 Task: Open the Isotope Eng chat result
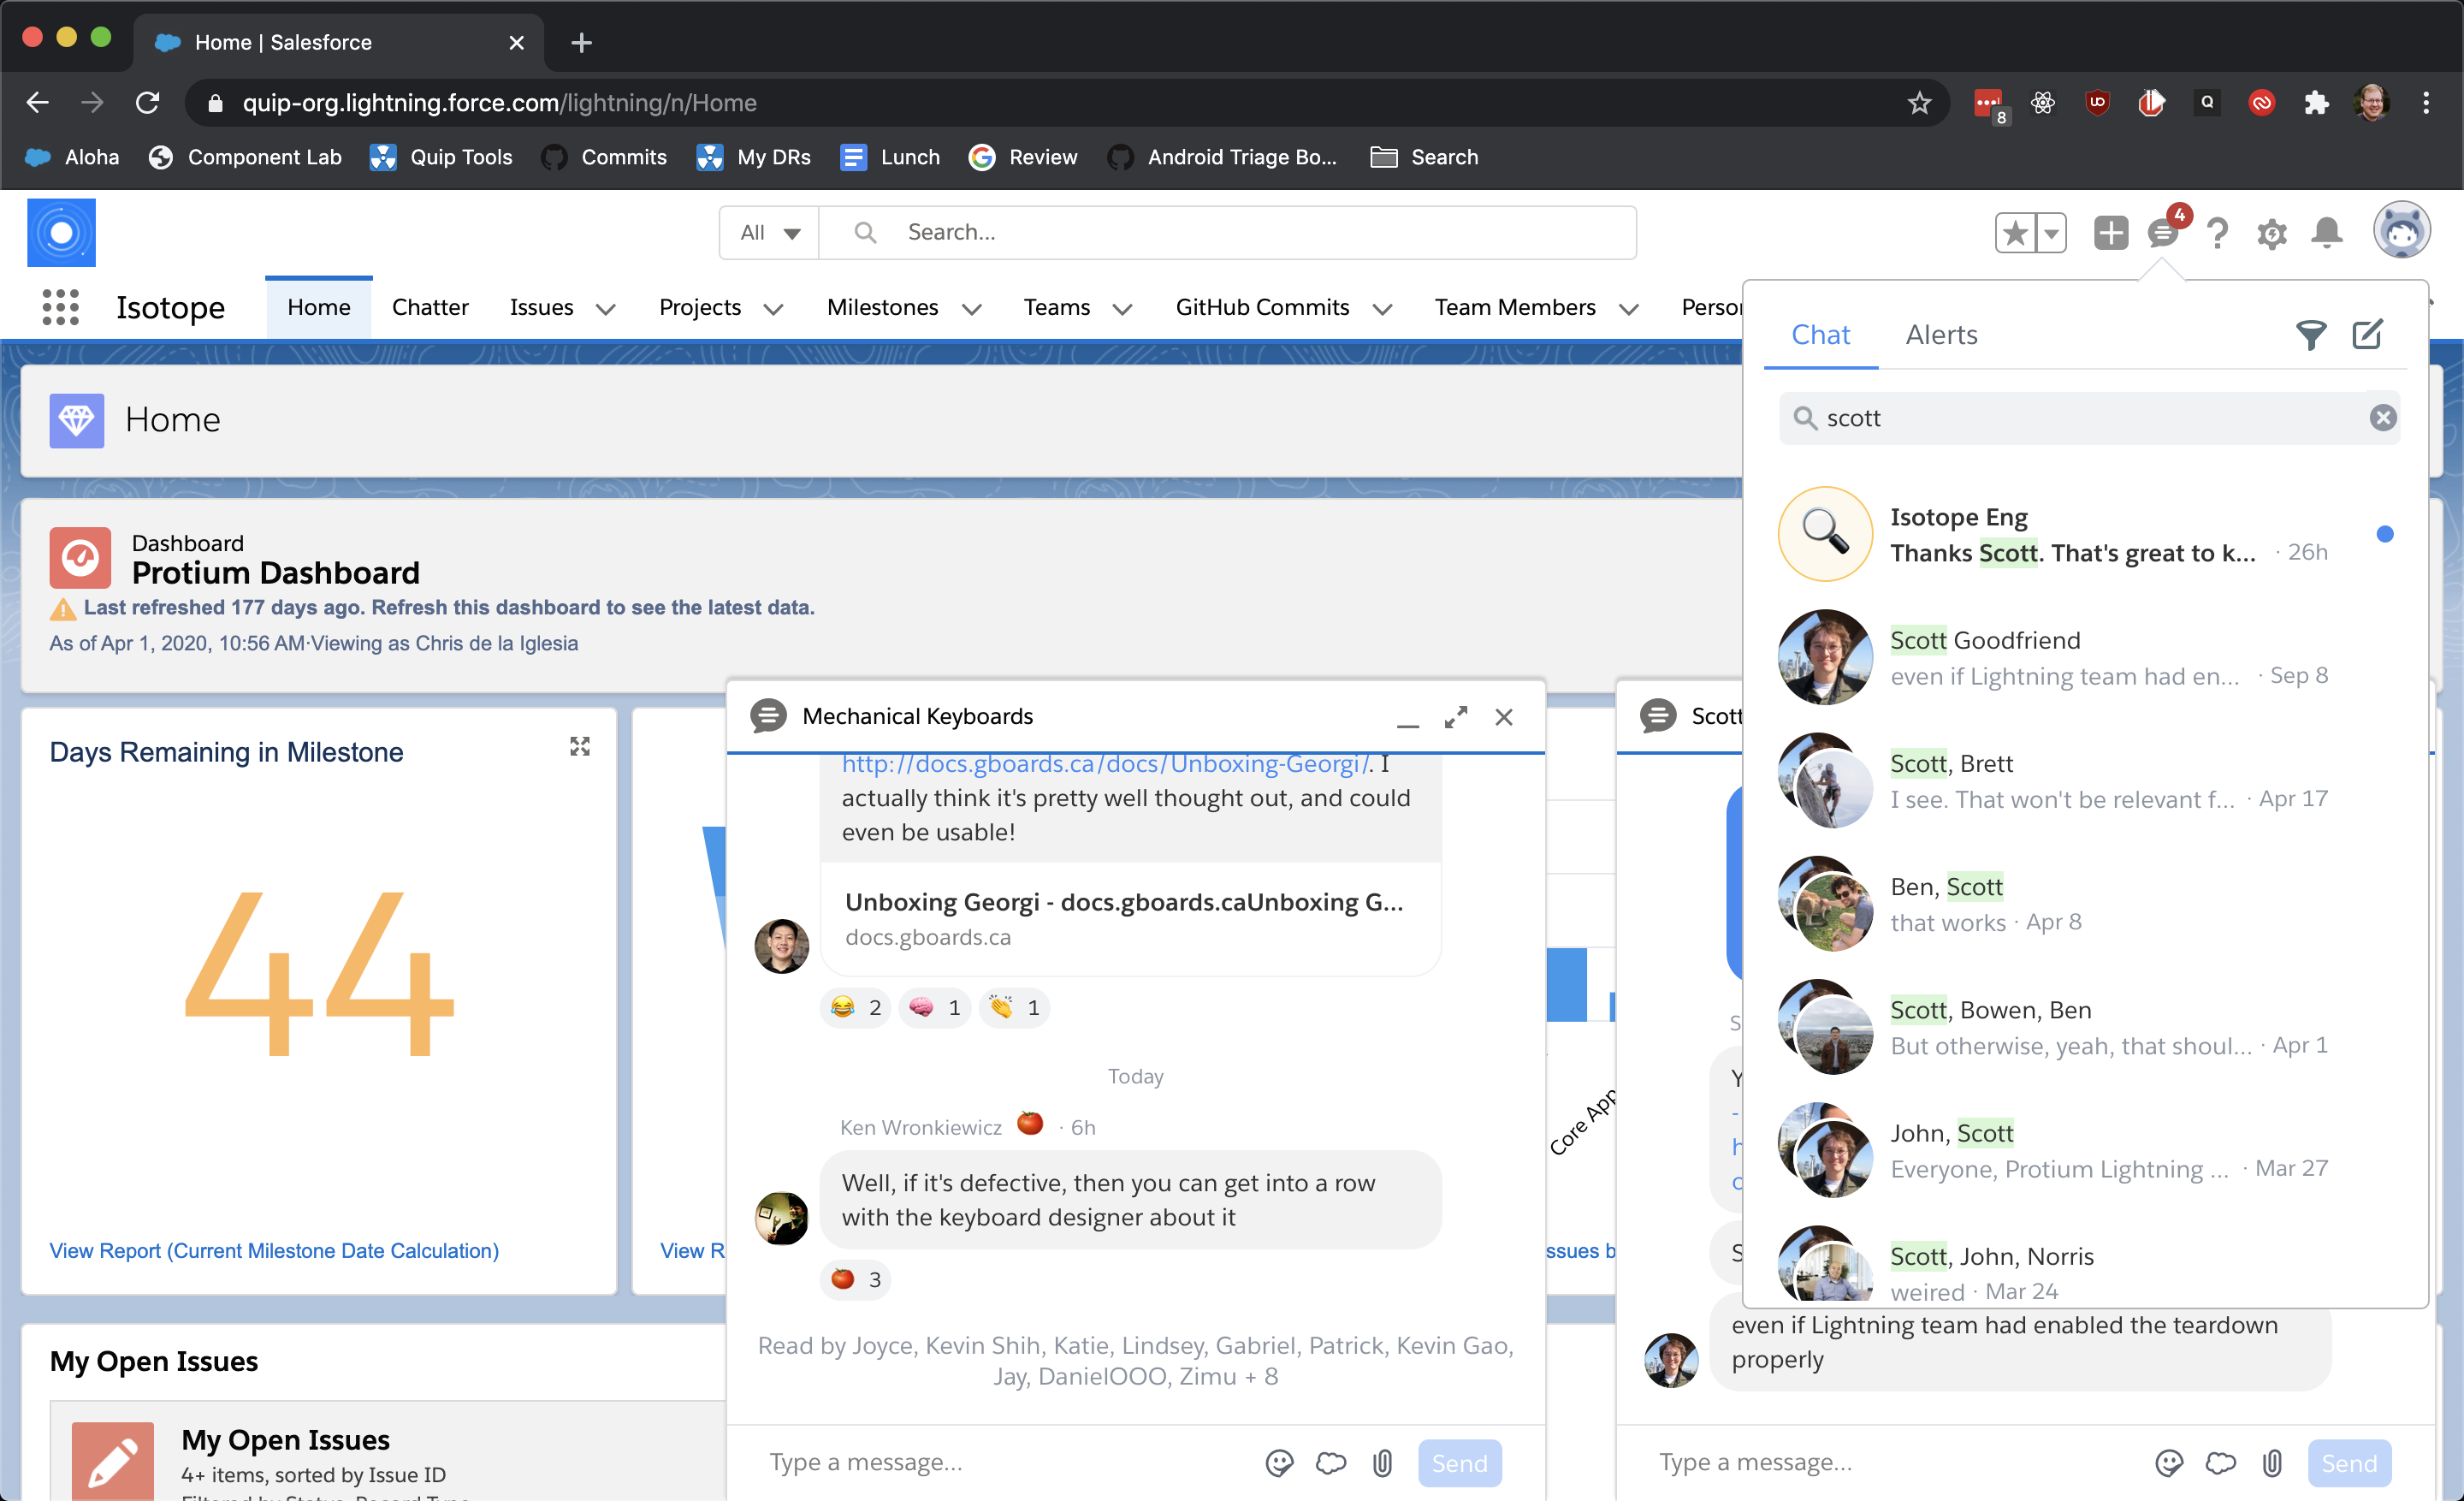click(2087, 534)
